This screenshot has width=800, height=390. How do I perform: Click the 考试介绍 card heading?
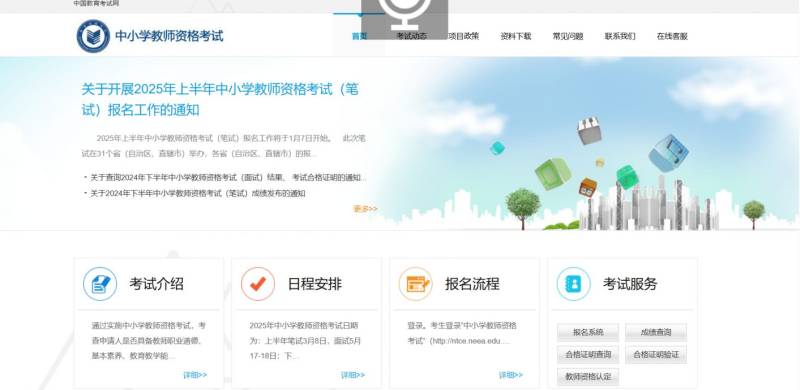tap(156, 284)
